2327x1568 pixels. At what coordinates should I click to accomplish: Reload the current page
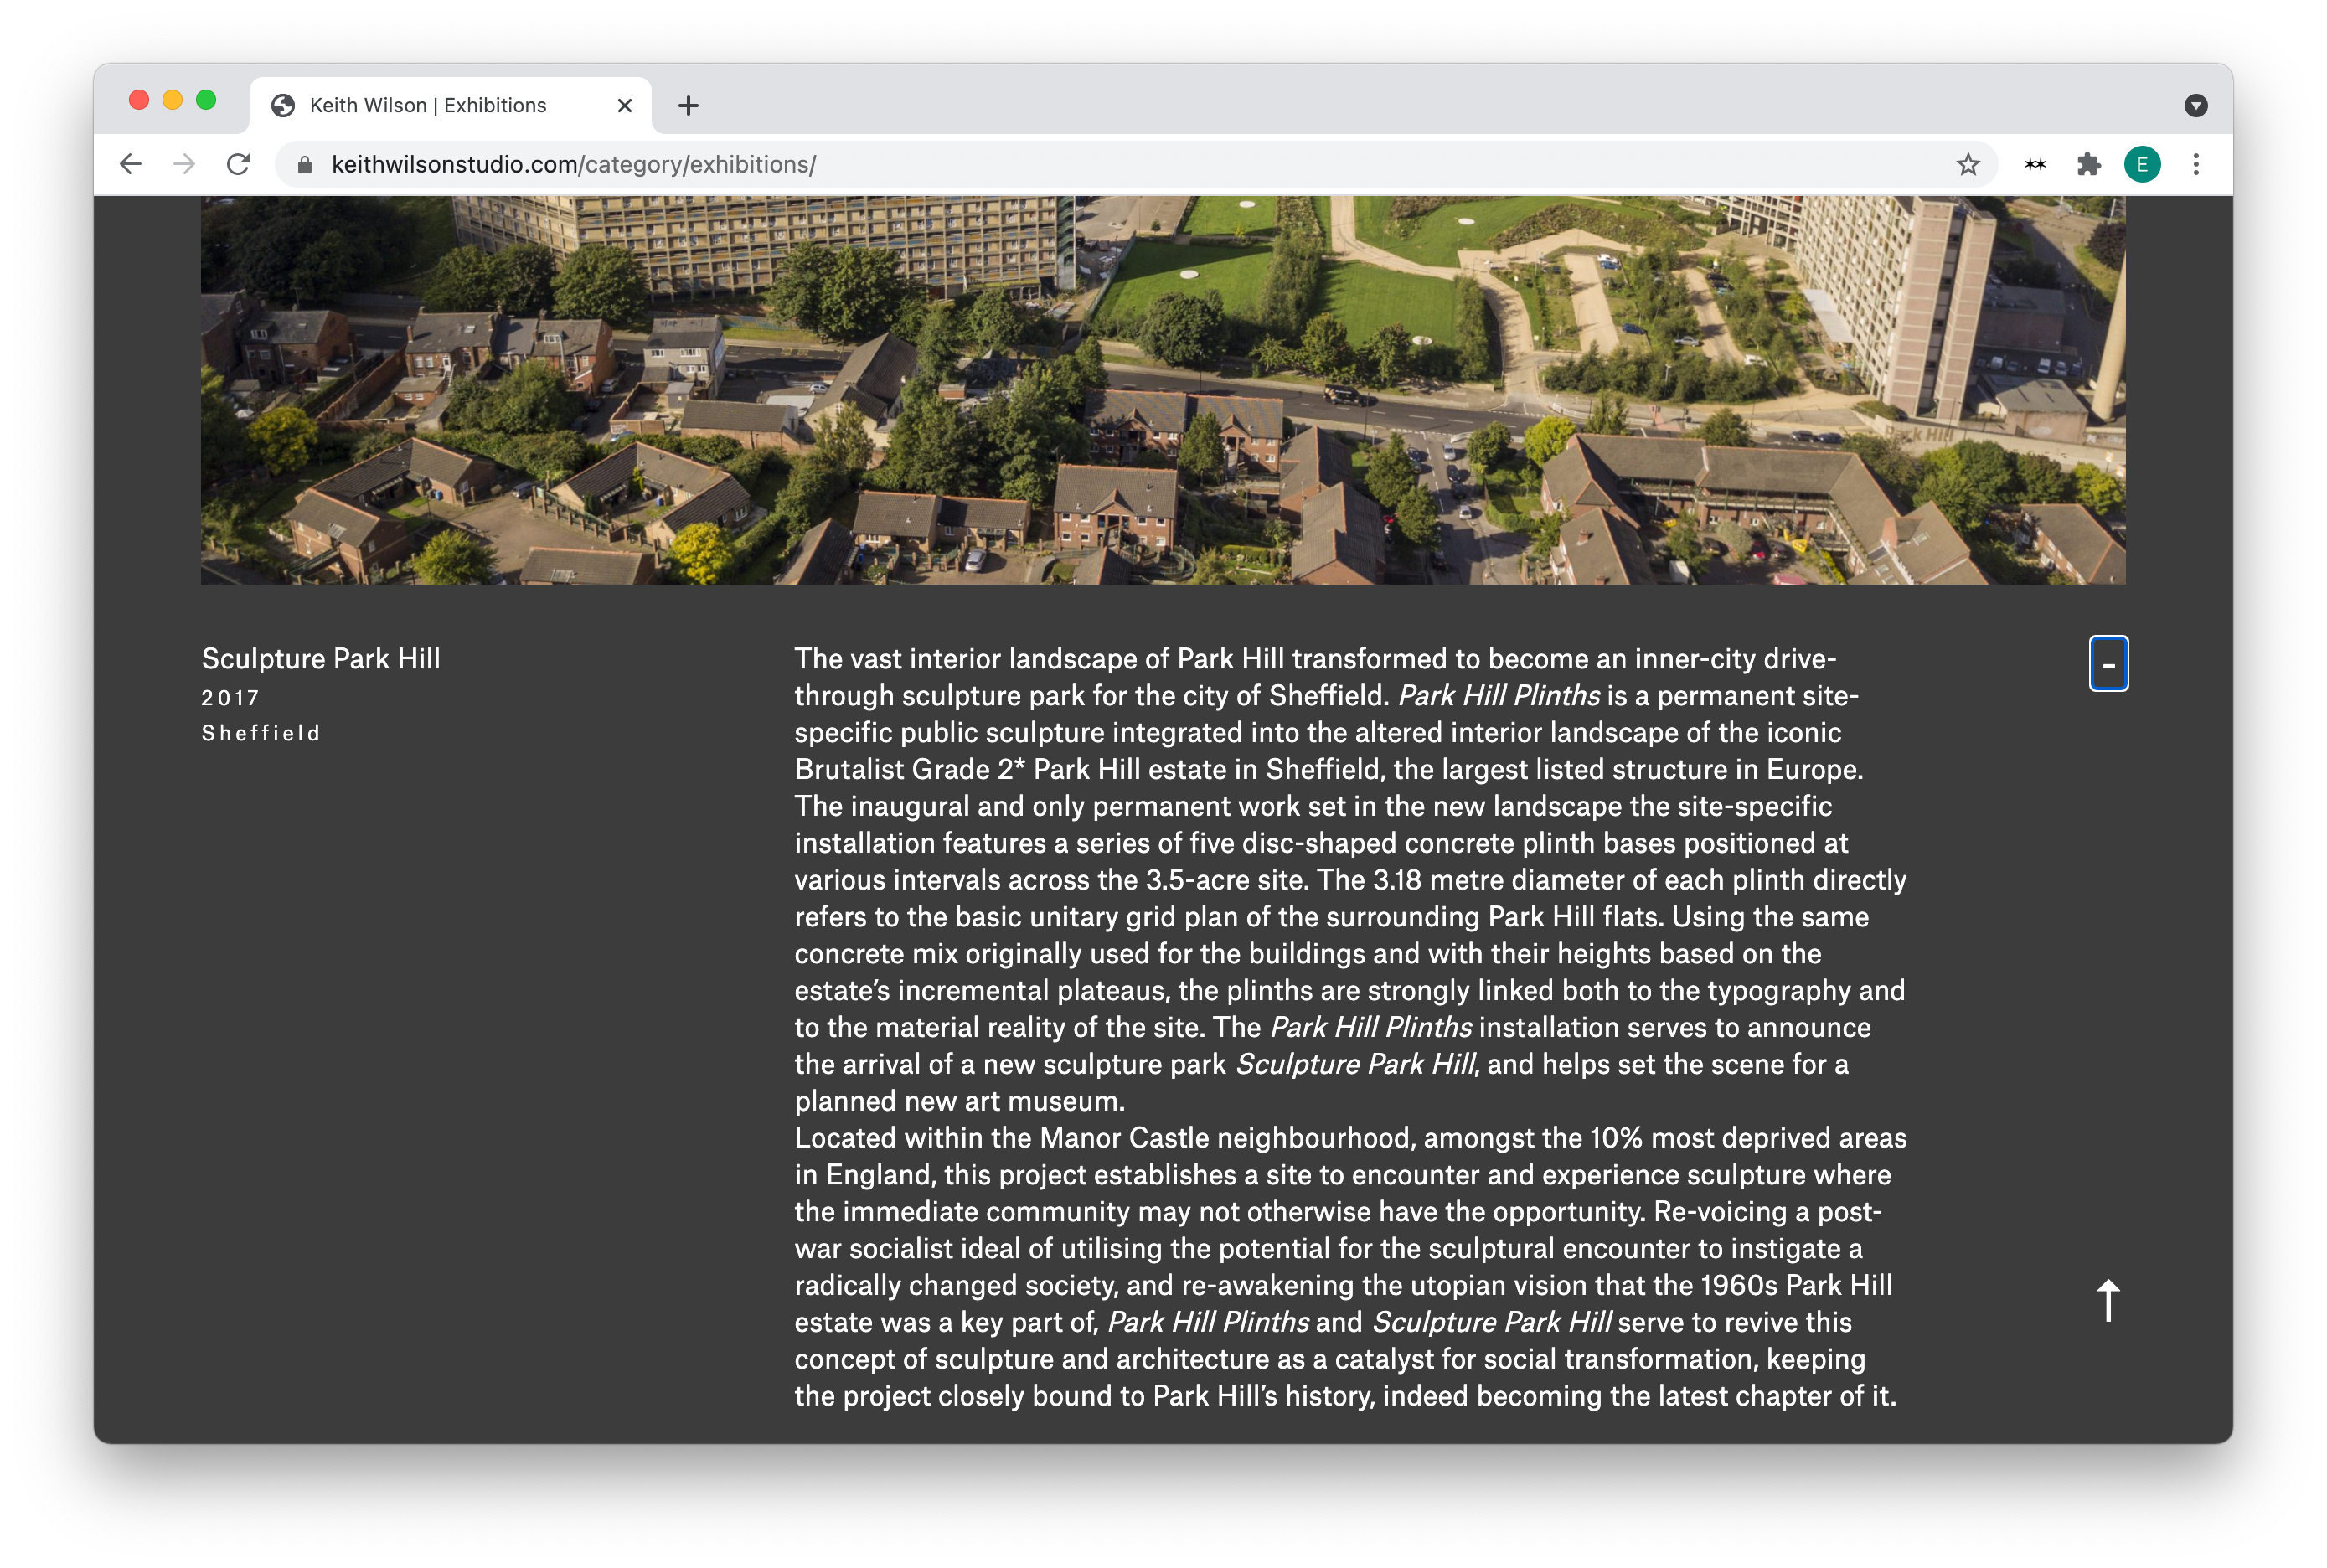[x=238, y=164]
